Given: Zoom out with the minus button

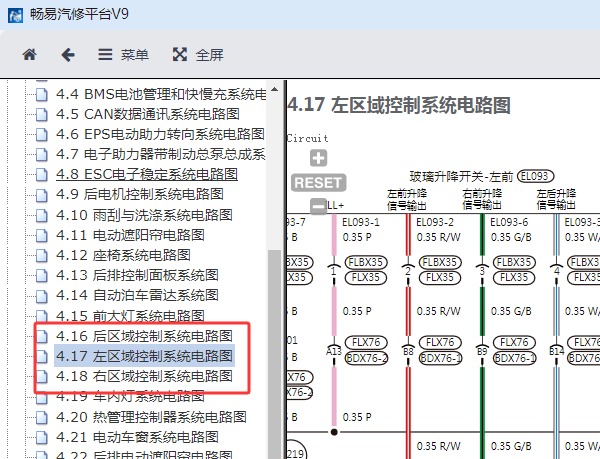Looking at the screenshot, I should pos(318,206).
